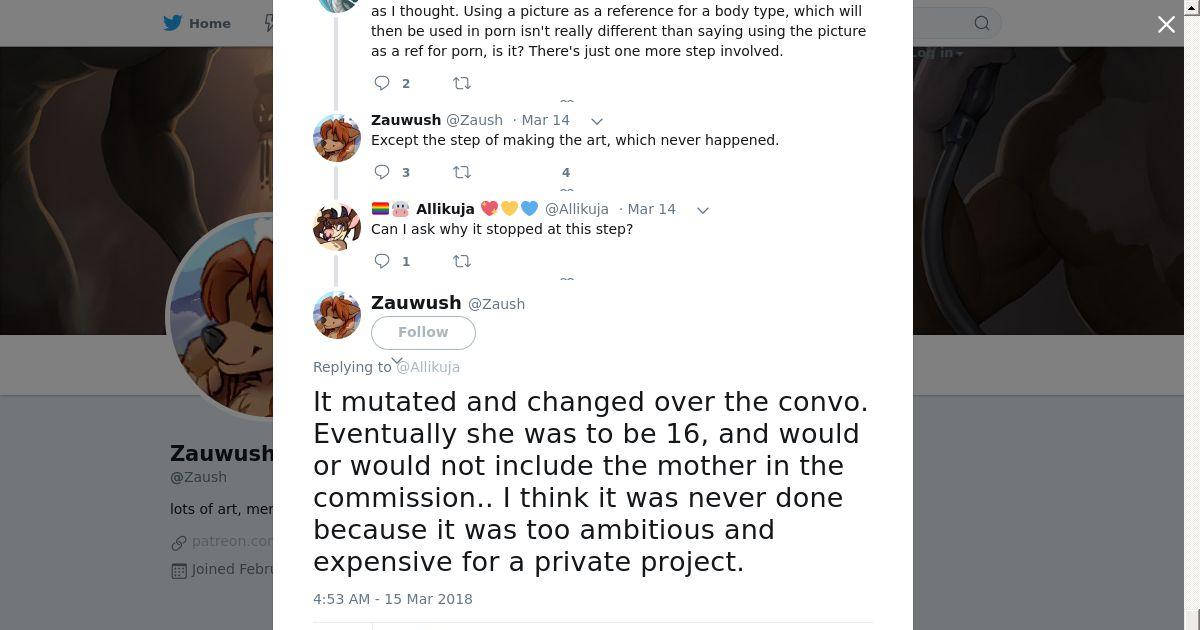
Task: Open dropdown caret on Zauwush's Mar 14 tweet
Action: click(597, 121)
